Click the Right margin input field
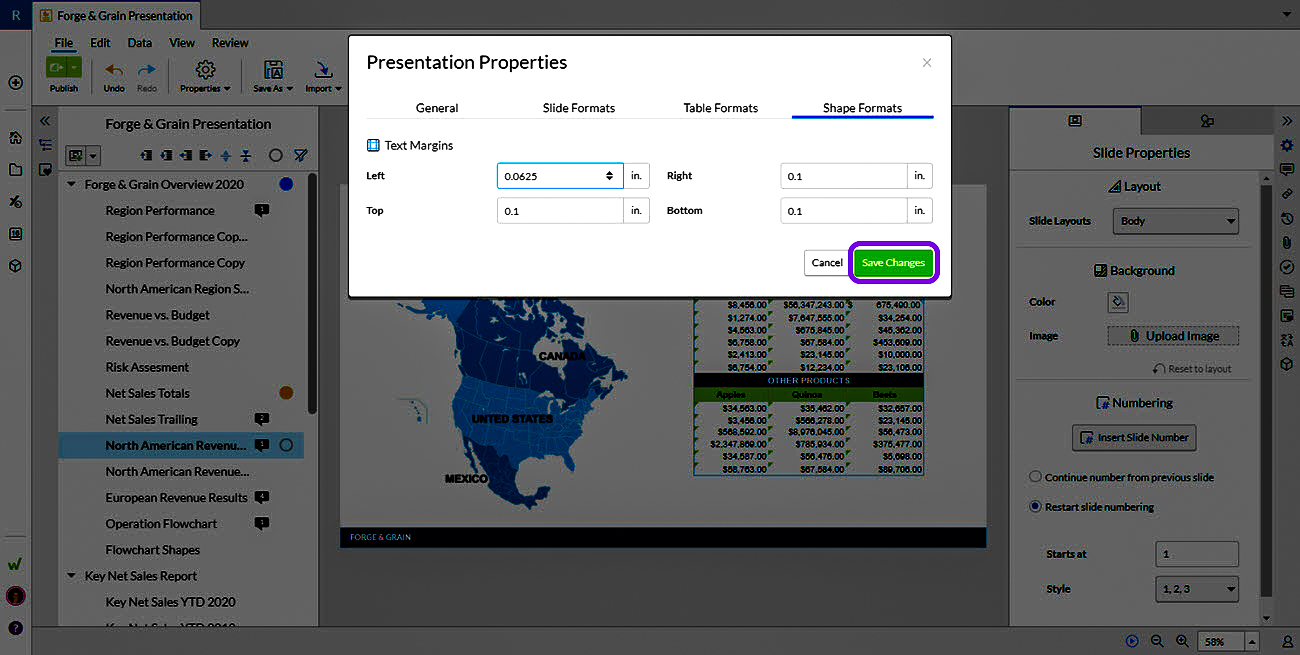Viewport: 1300px width, 655px height. tap(843, 176)
